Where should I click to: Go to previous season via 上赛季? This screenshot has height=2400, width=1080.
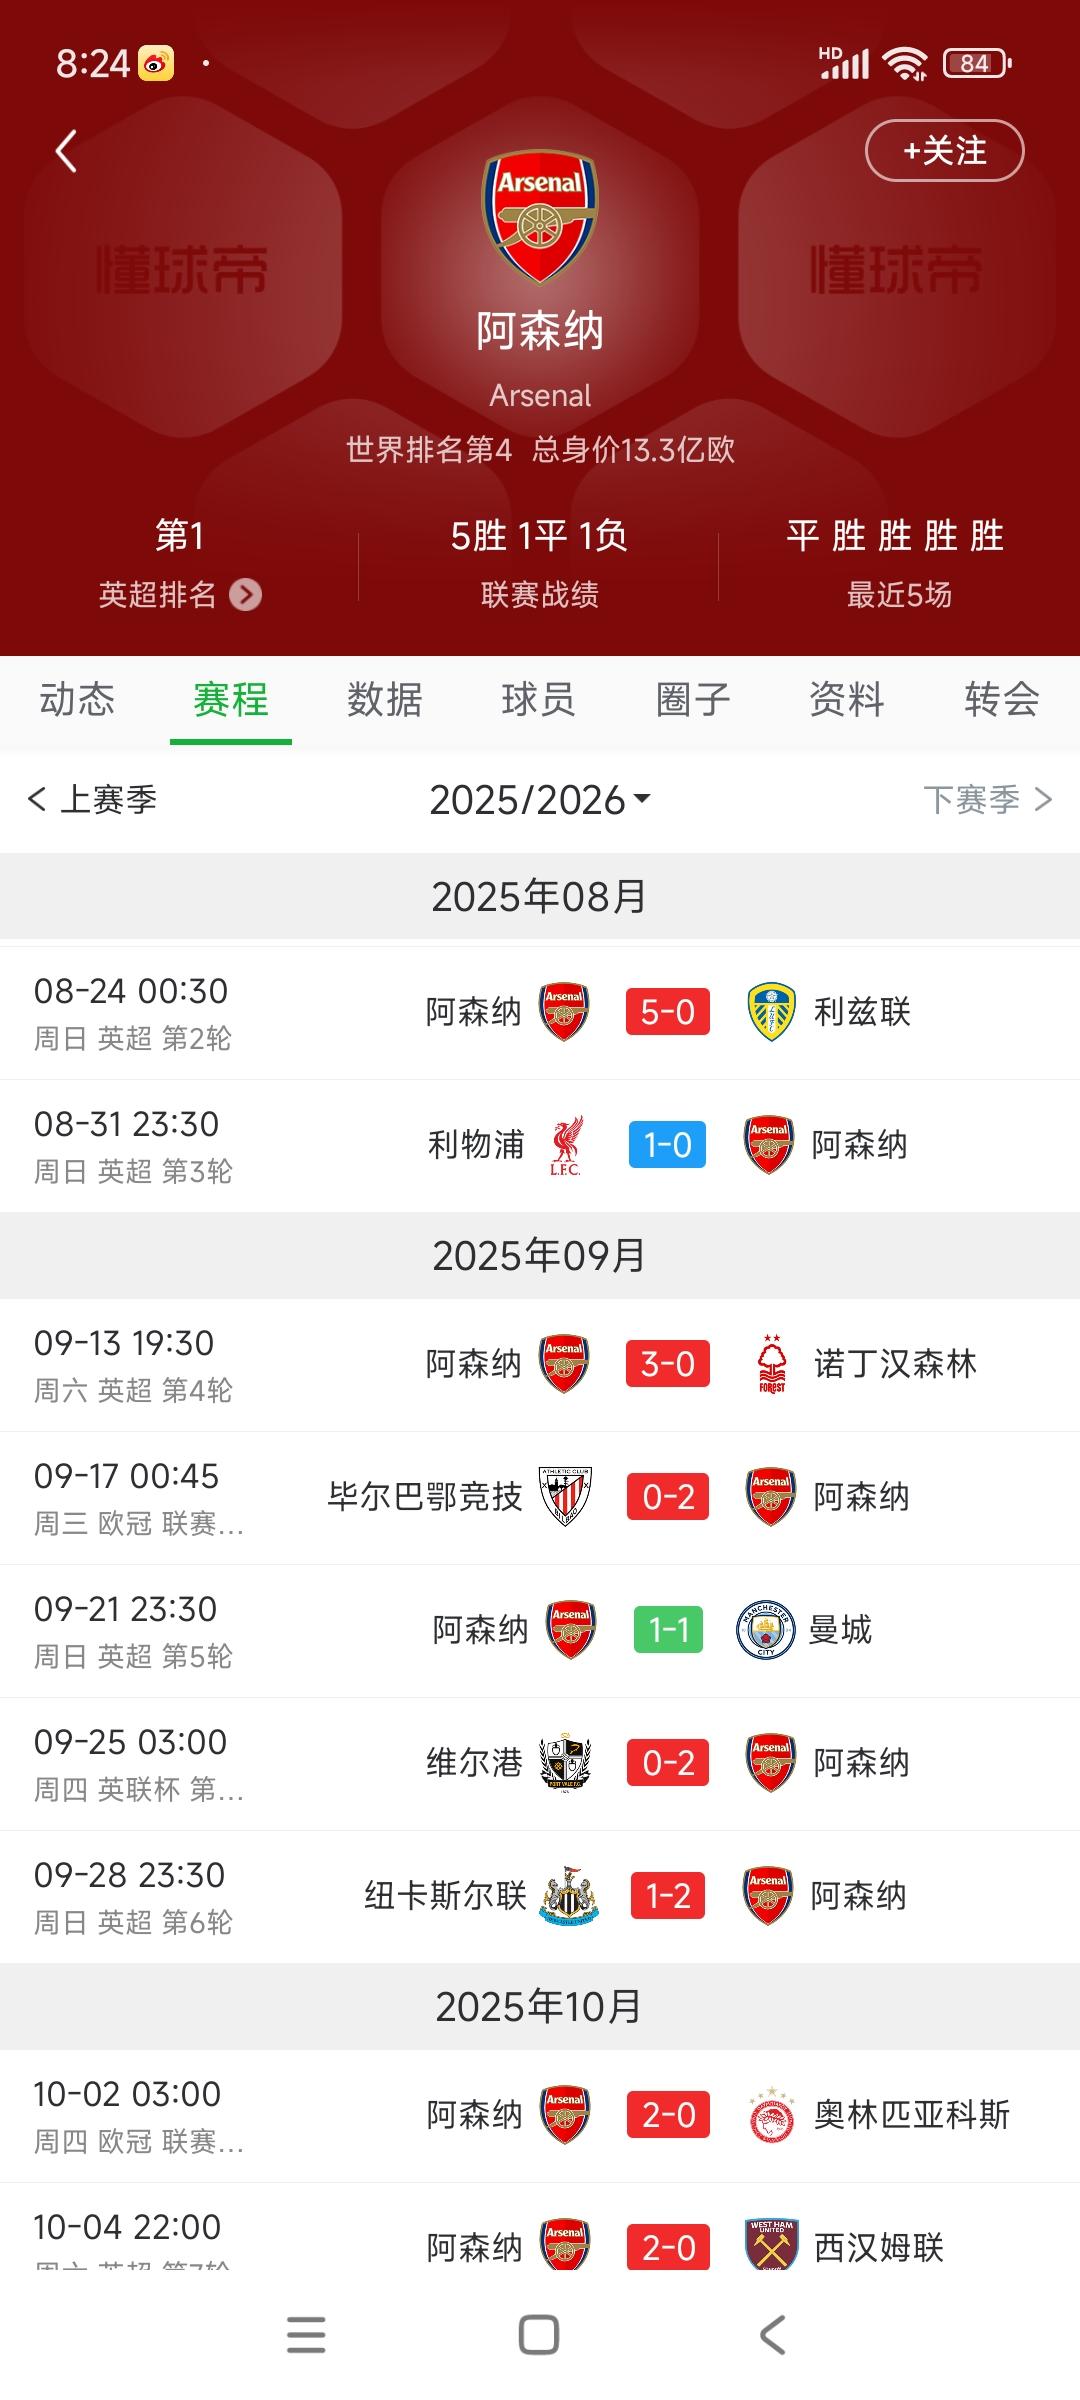click(93, 800)
